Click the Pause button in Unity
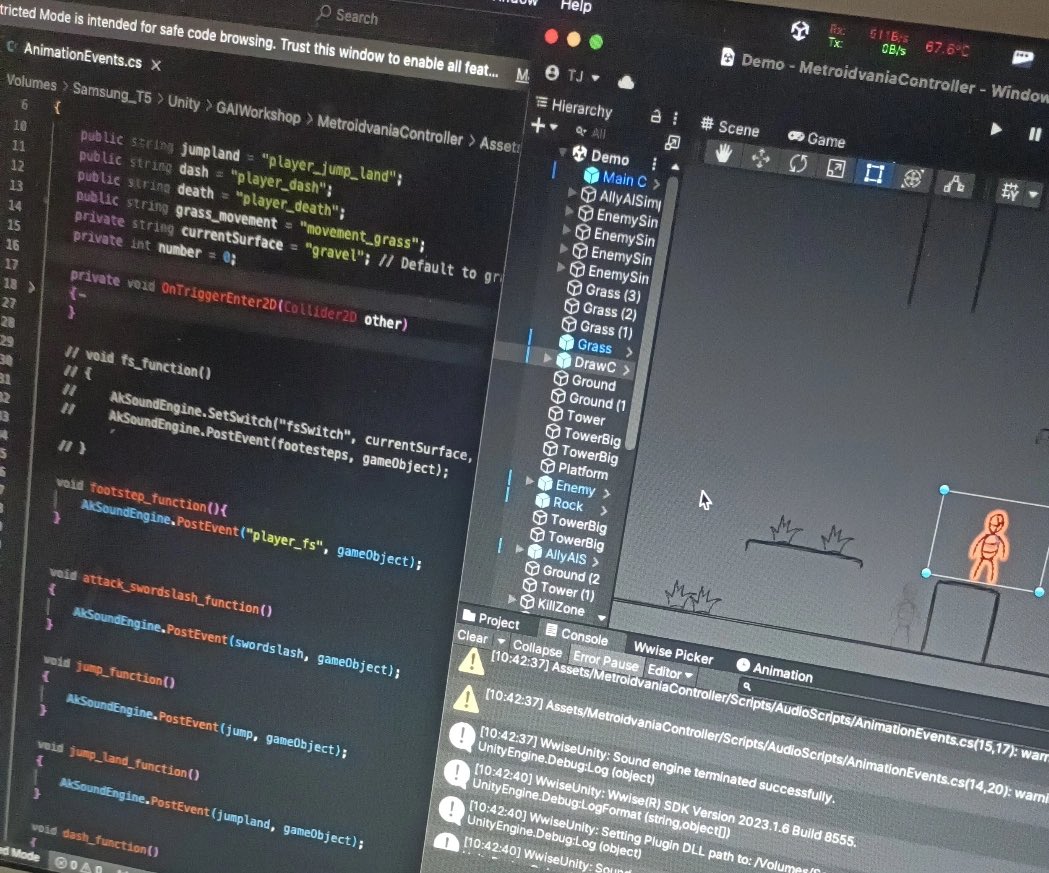The height and width of the screenshot is (873, 1049). tap(1035, 134)
